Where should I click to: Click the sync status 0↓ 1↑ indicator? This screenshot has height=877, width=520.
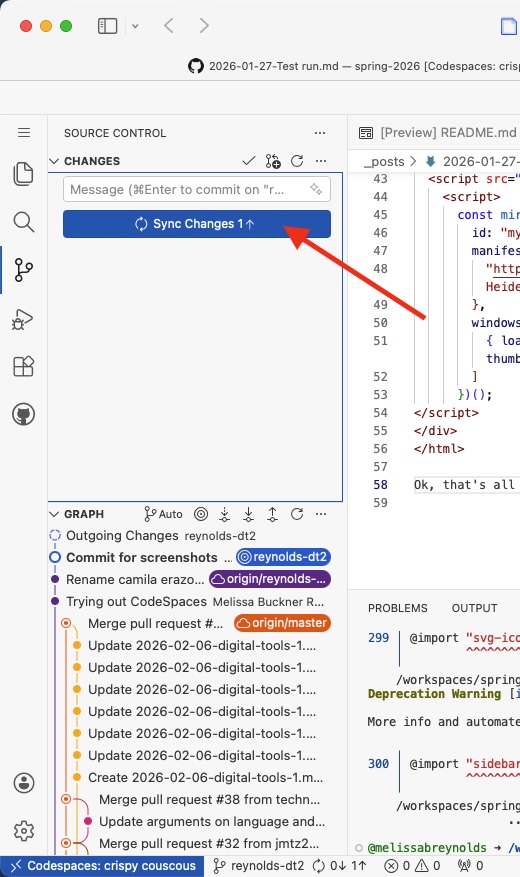339,866
